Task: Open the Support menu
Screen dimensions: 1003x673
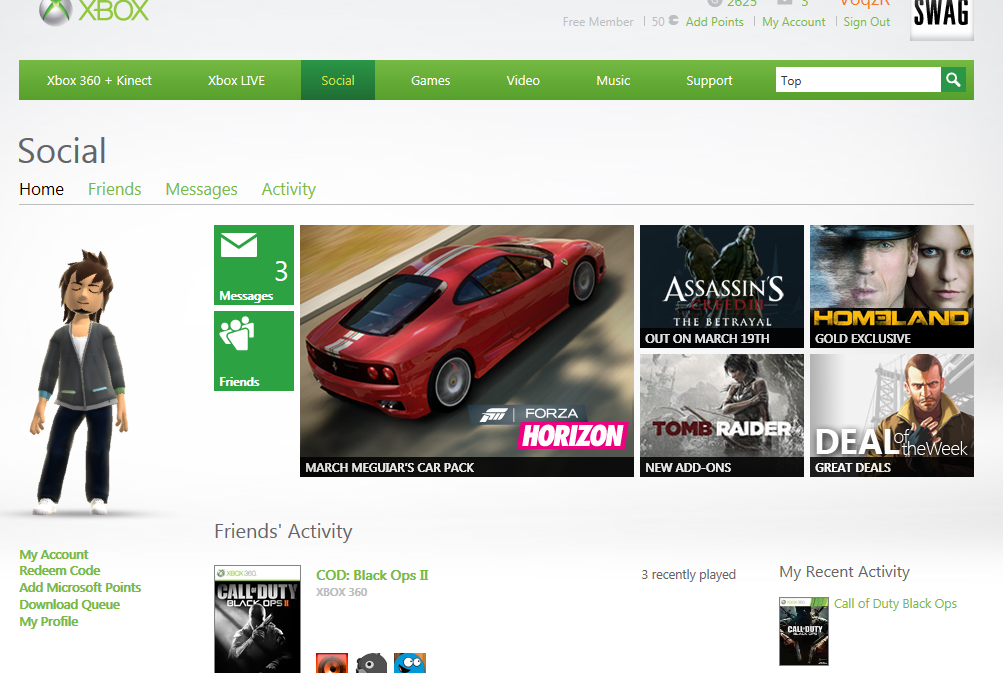Action: (709, 81)
